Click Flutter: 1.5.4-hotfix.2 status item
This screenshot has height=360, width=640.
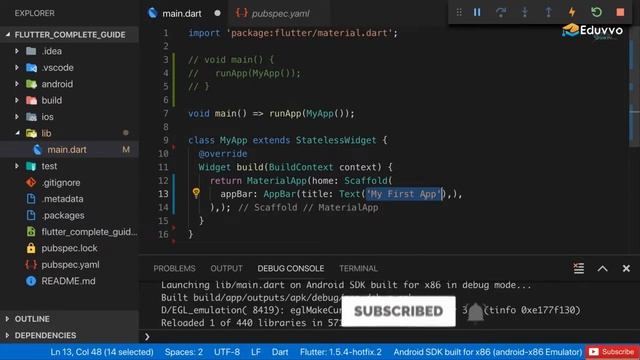point(340,352)
